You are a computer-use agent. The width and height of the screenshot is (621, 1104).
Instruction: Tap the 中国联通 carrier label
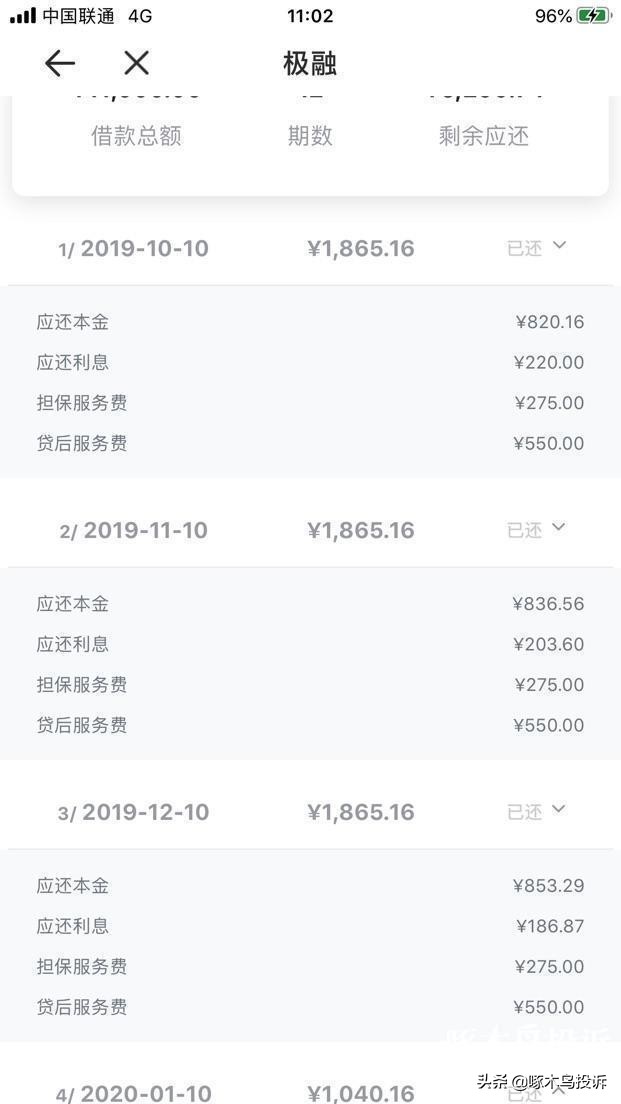coord(71,15)
